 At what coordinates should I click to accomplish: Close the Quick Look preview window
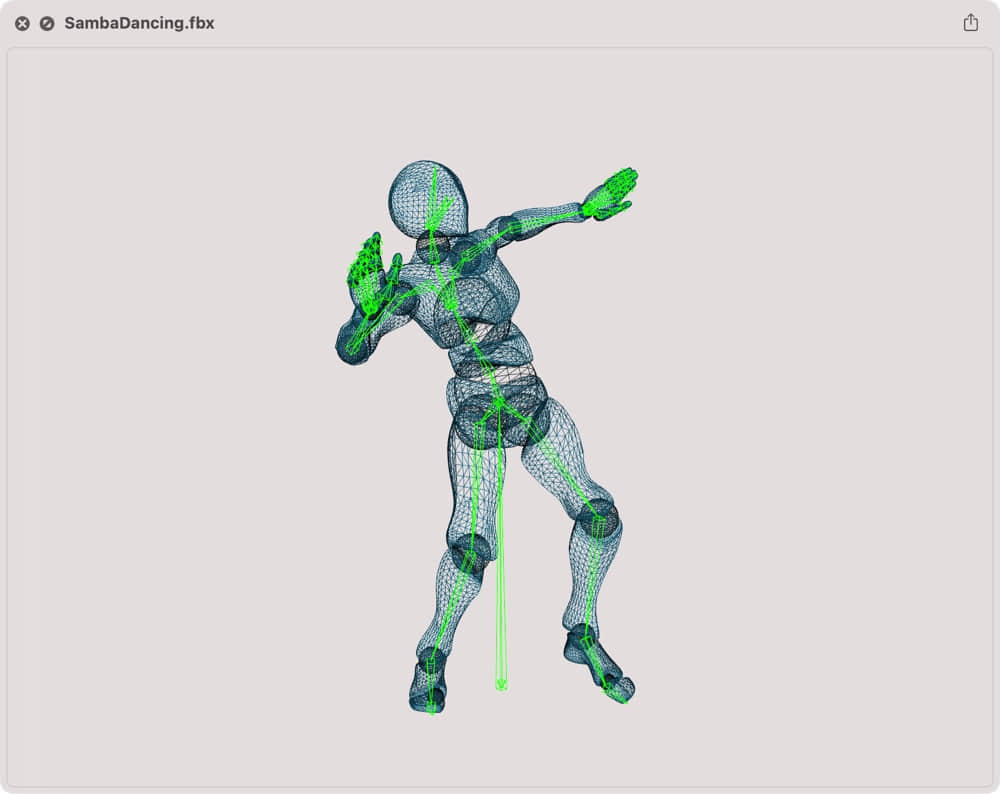point(22,23)
